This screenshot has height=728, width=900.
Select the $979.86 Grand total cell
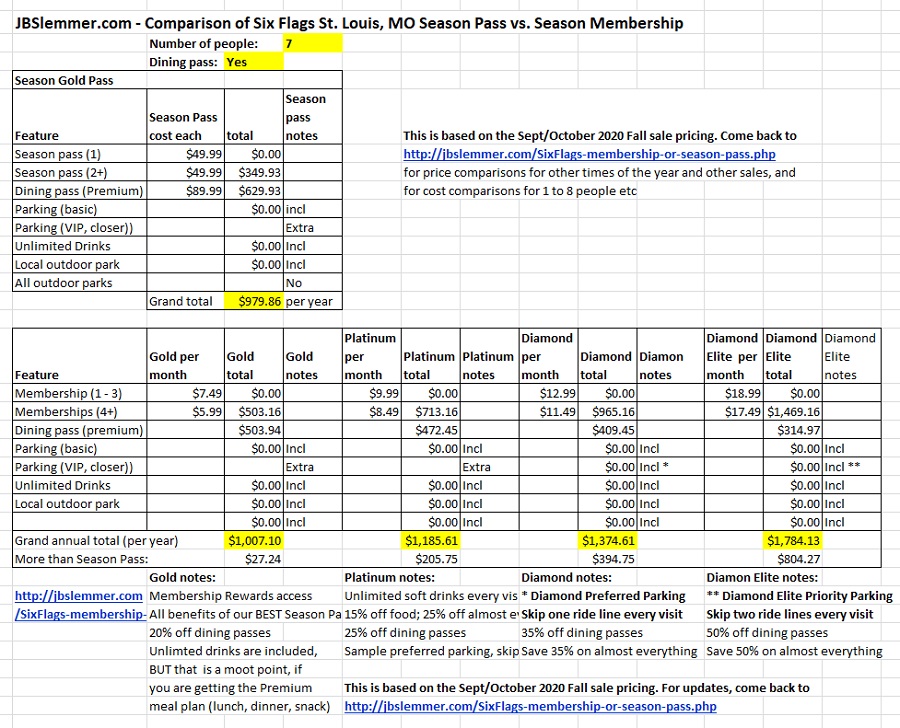pos(254,301)
